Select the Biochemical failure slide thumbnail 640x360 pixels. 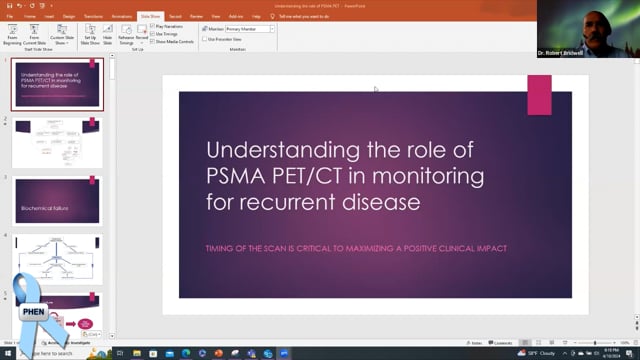(57, 201)
